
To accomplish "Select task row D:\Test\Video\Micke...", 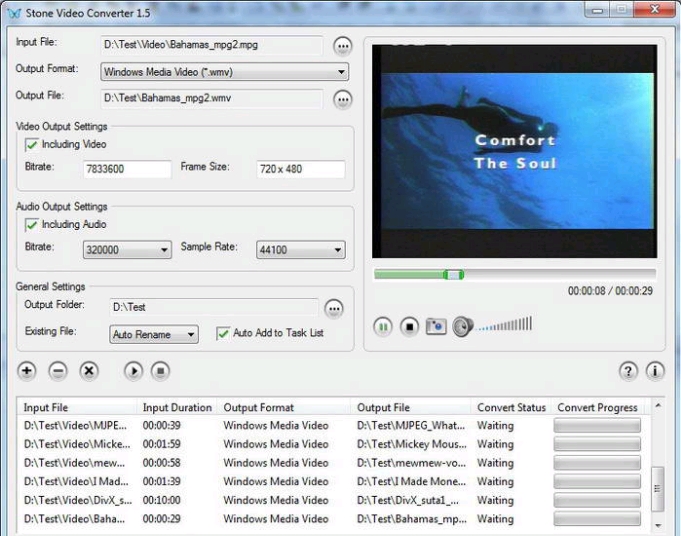I will click(334, 444).
